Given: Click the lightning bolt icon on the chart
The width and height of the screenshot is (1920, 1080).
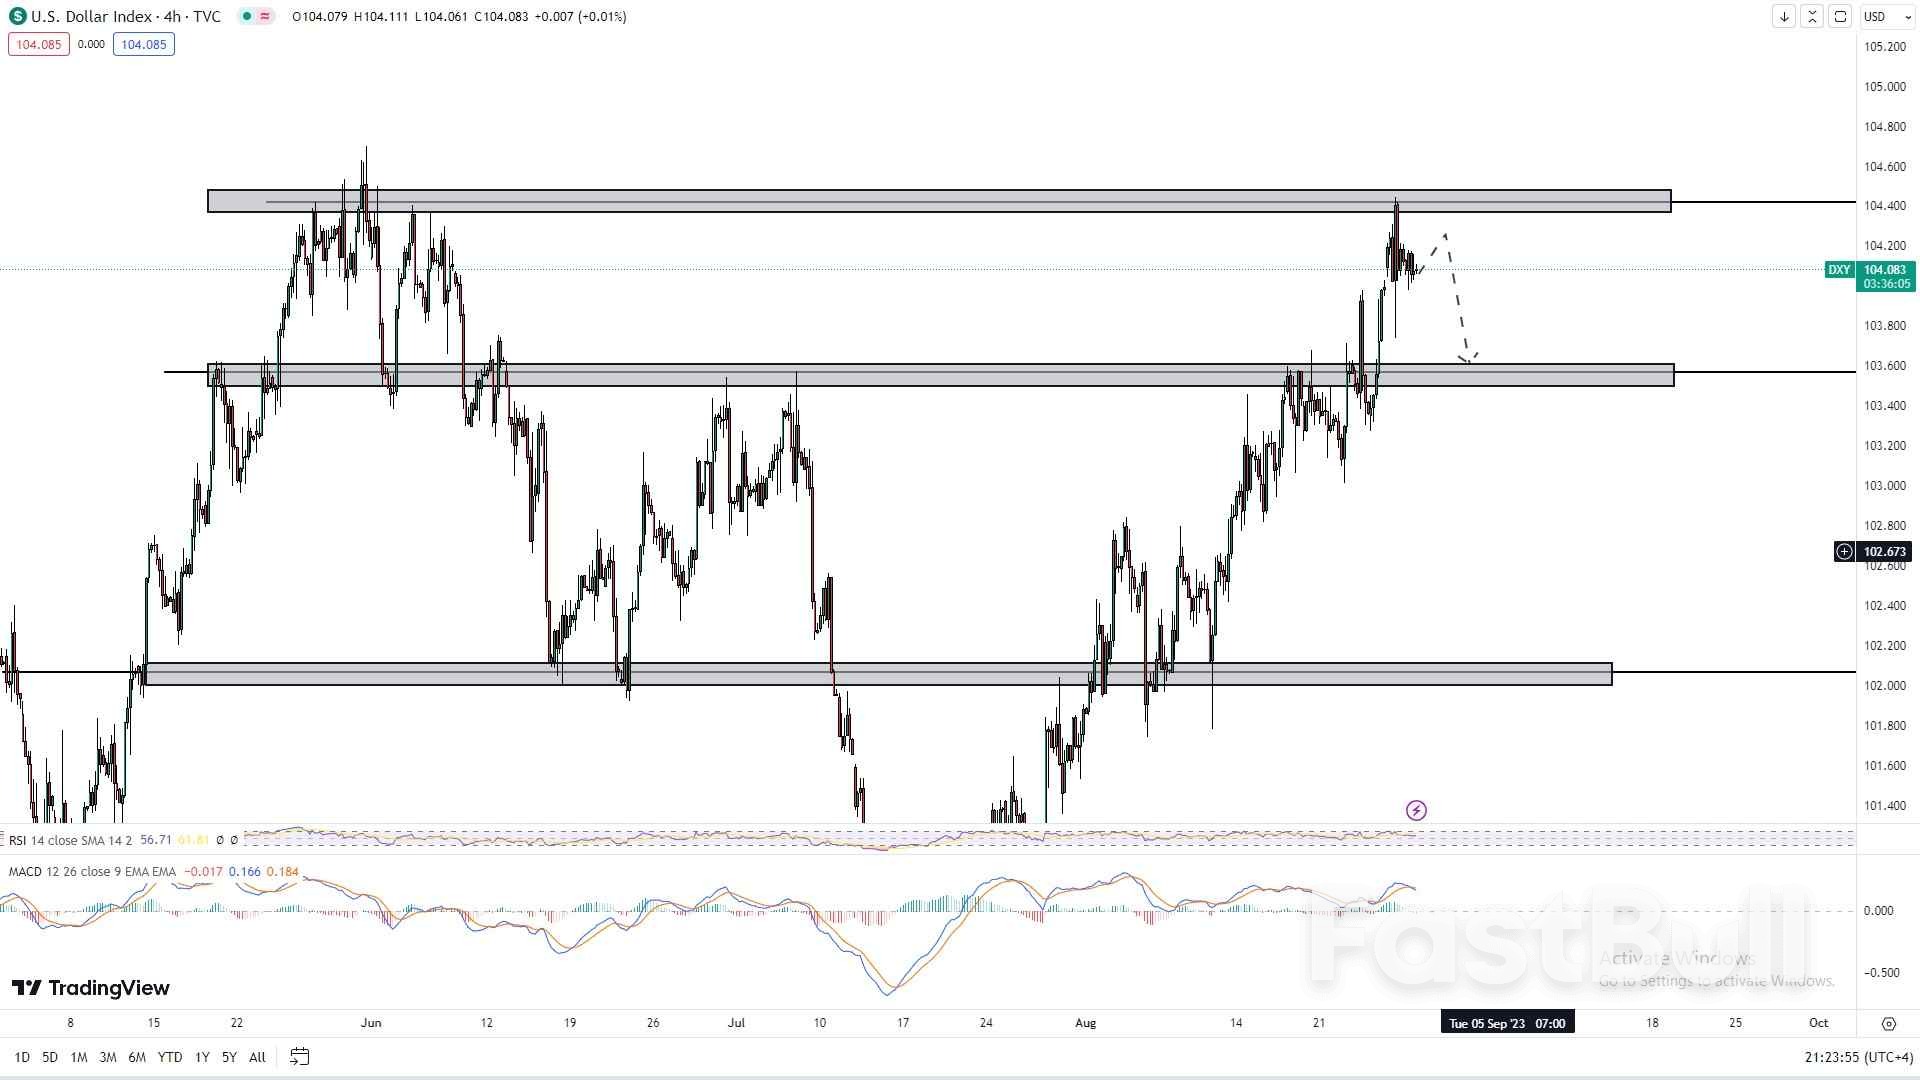Looking at the screenshot, I should (x=1416, y=810).
